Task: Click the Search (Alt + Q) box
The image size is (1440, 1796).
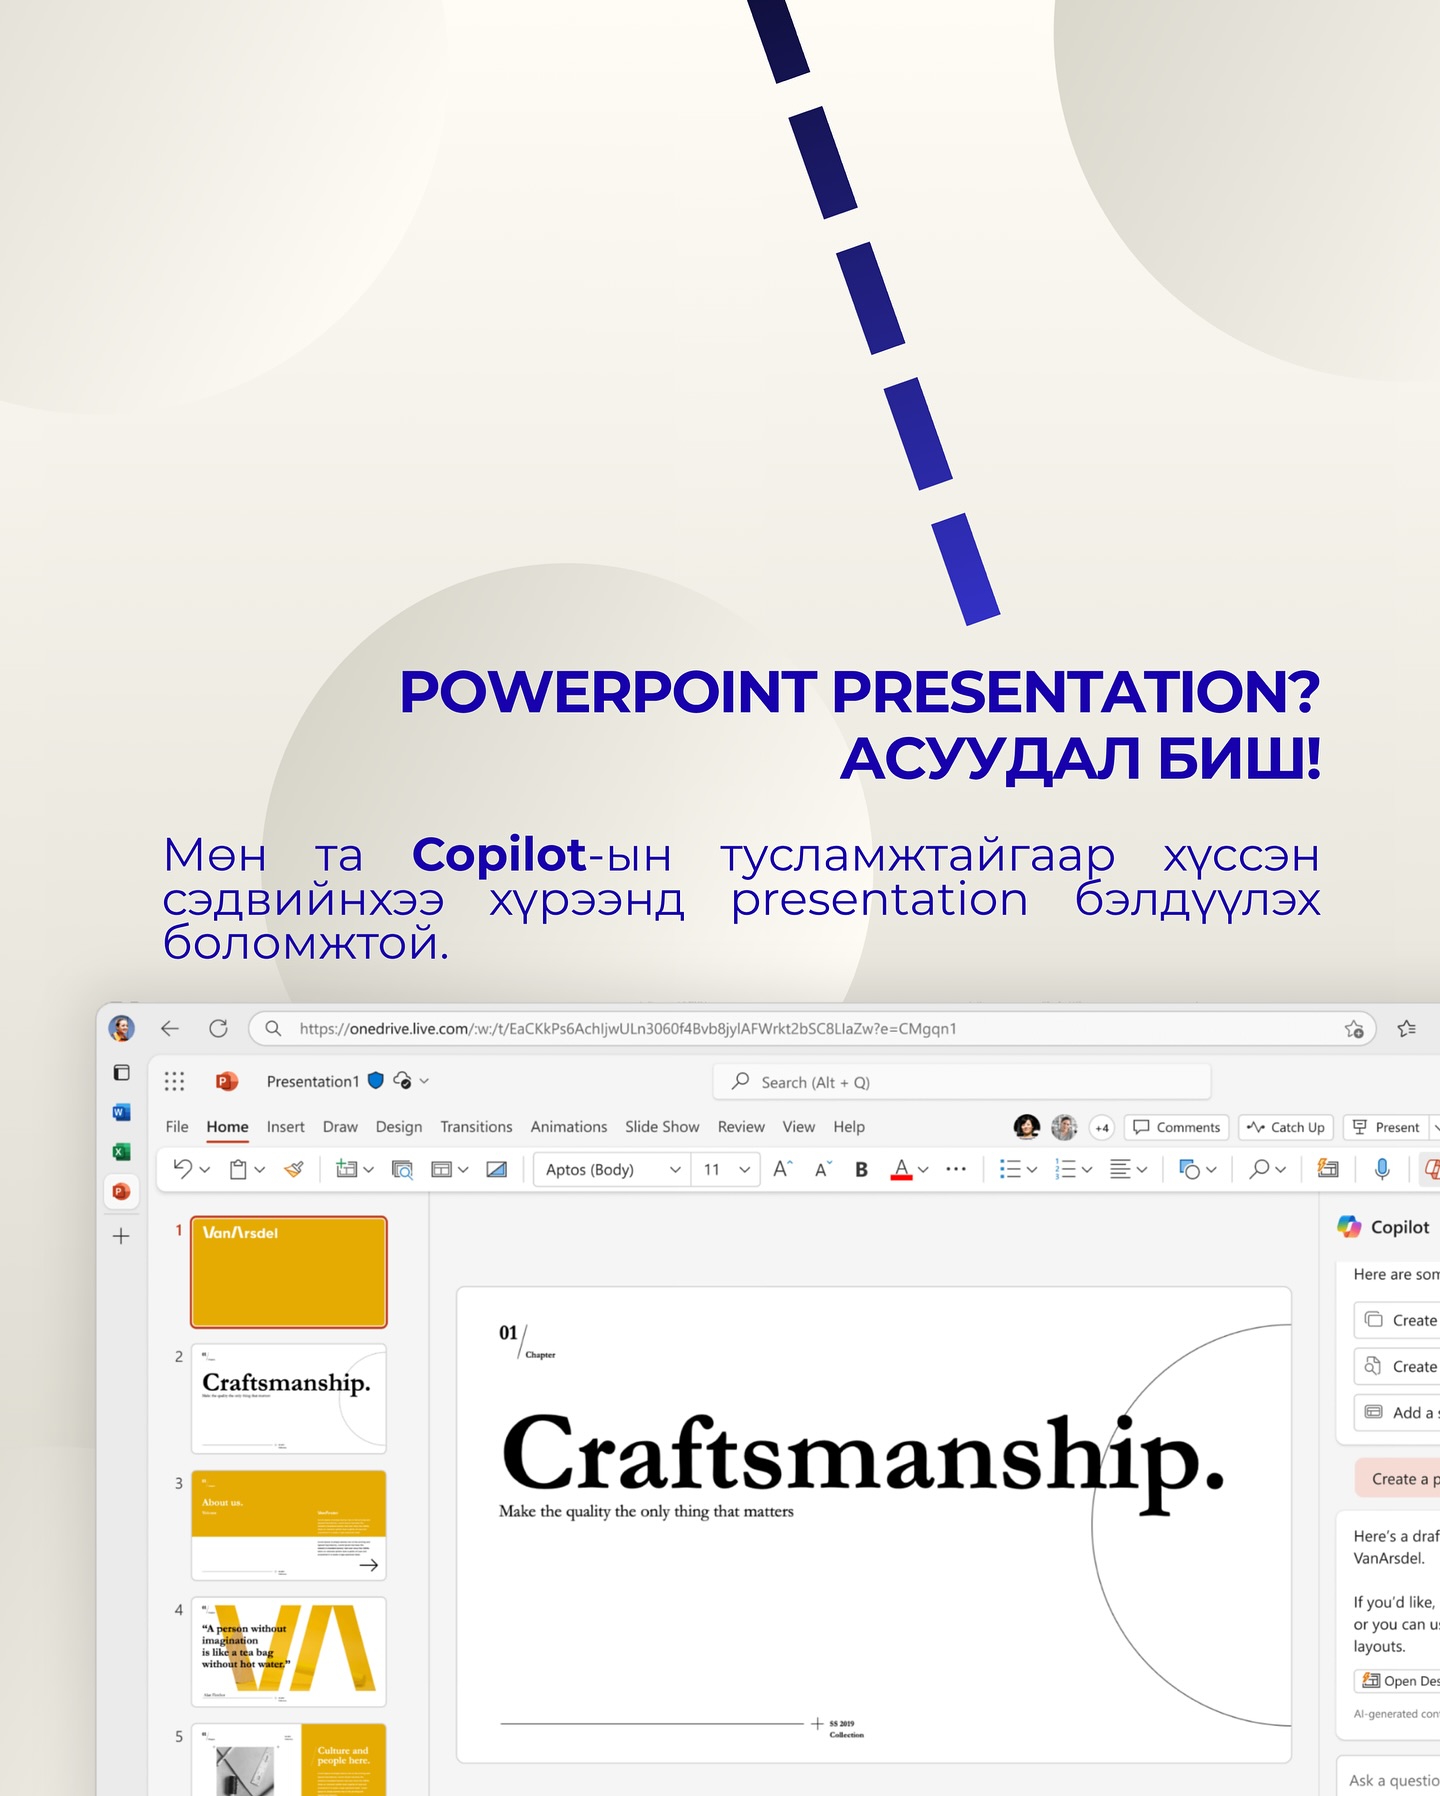Action: click(962, 1082)
